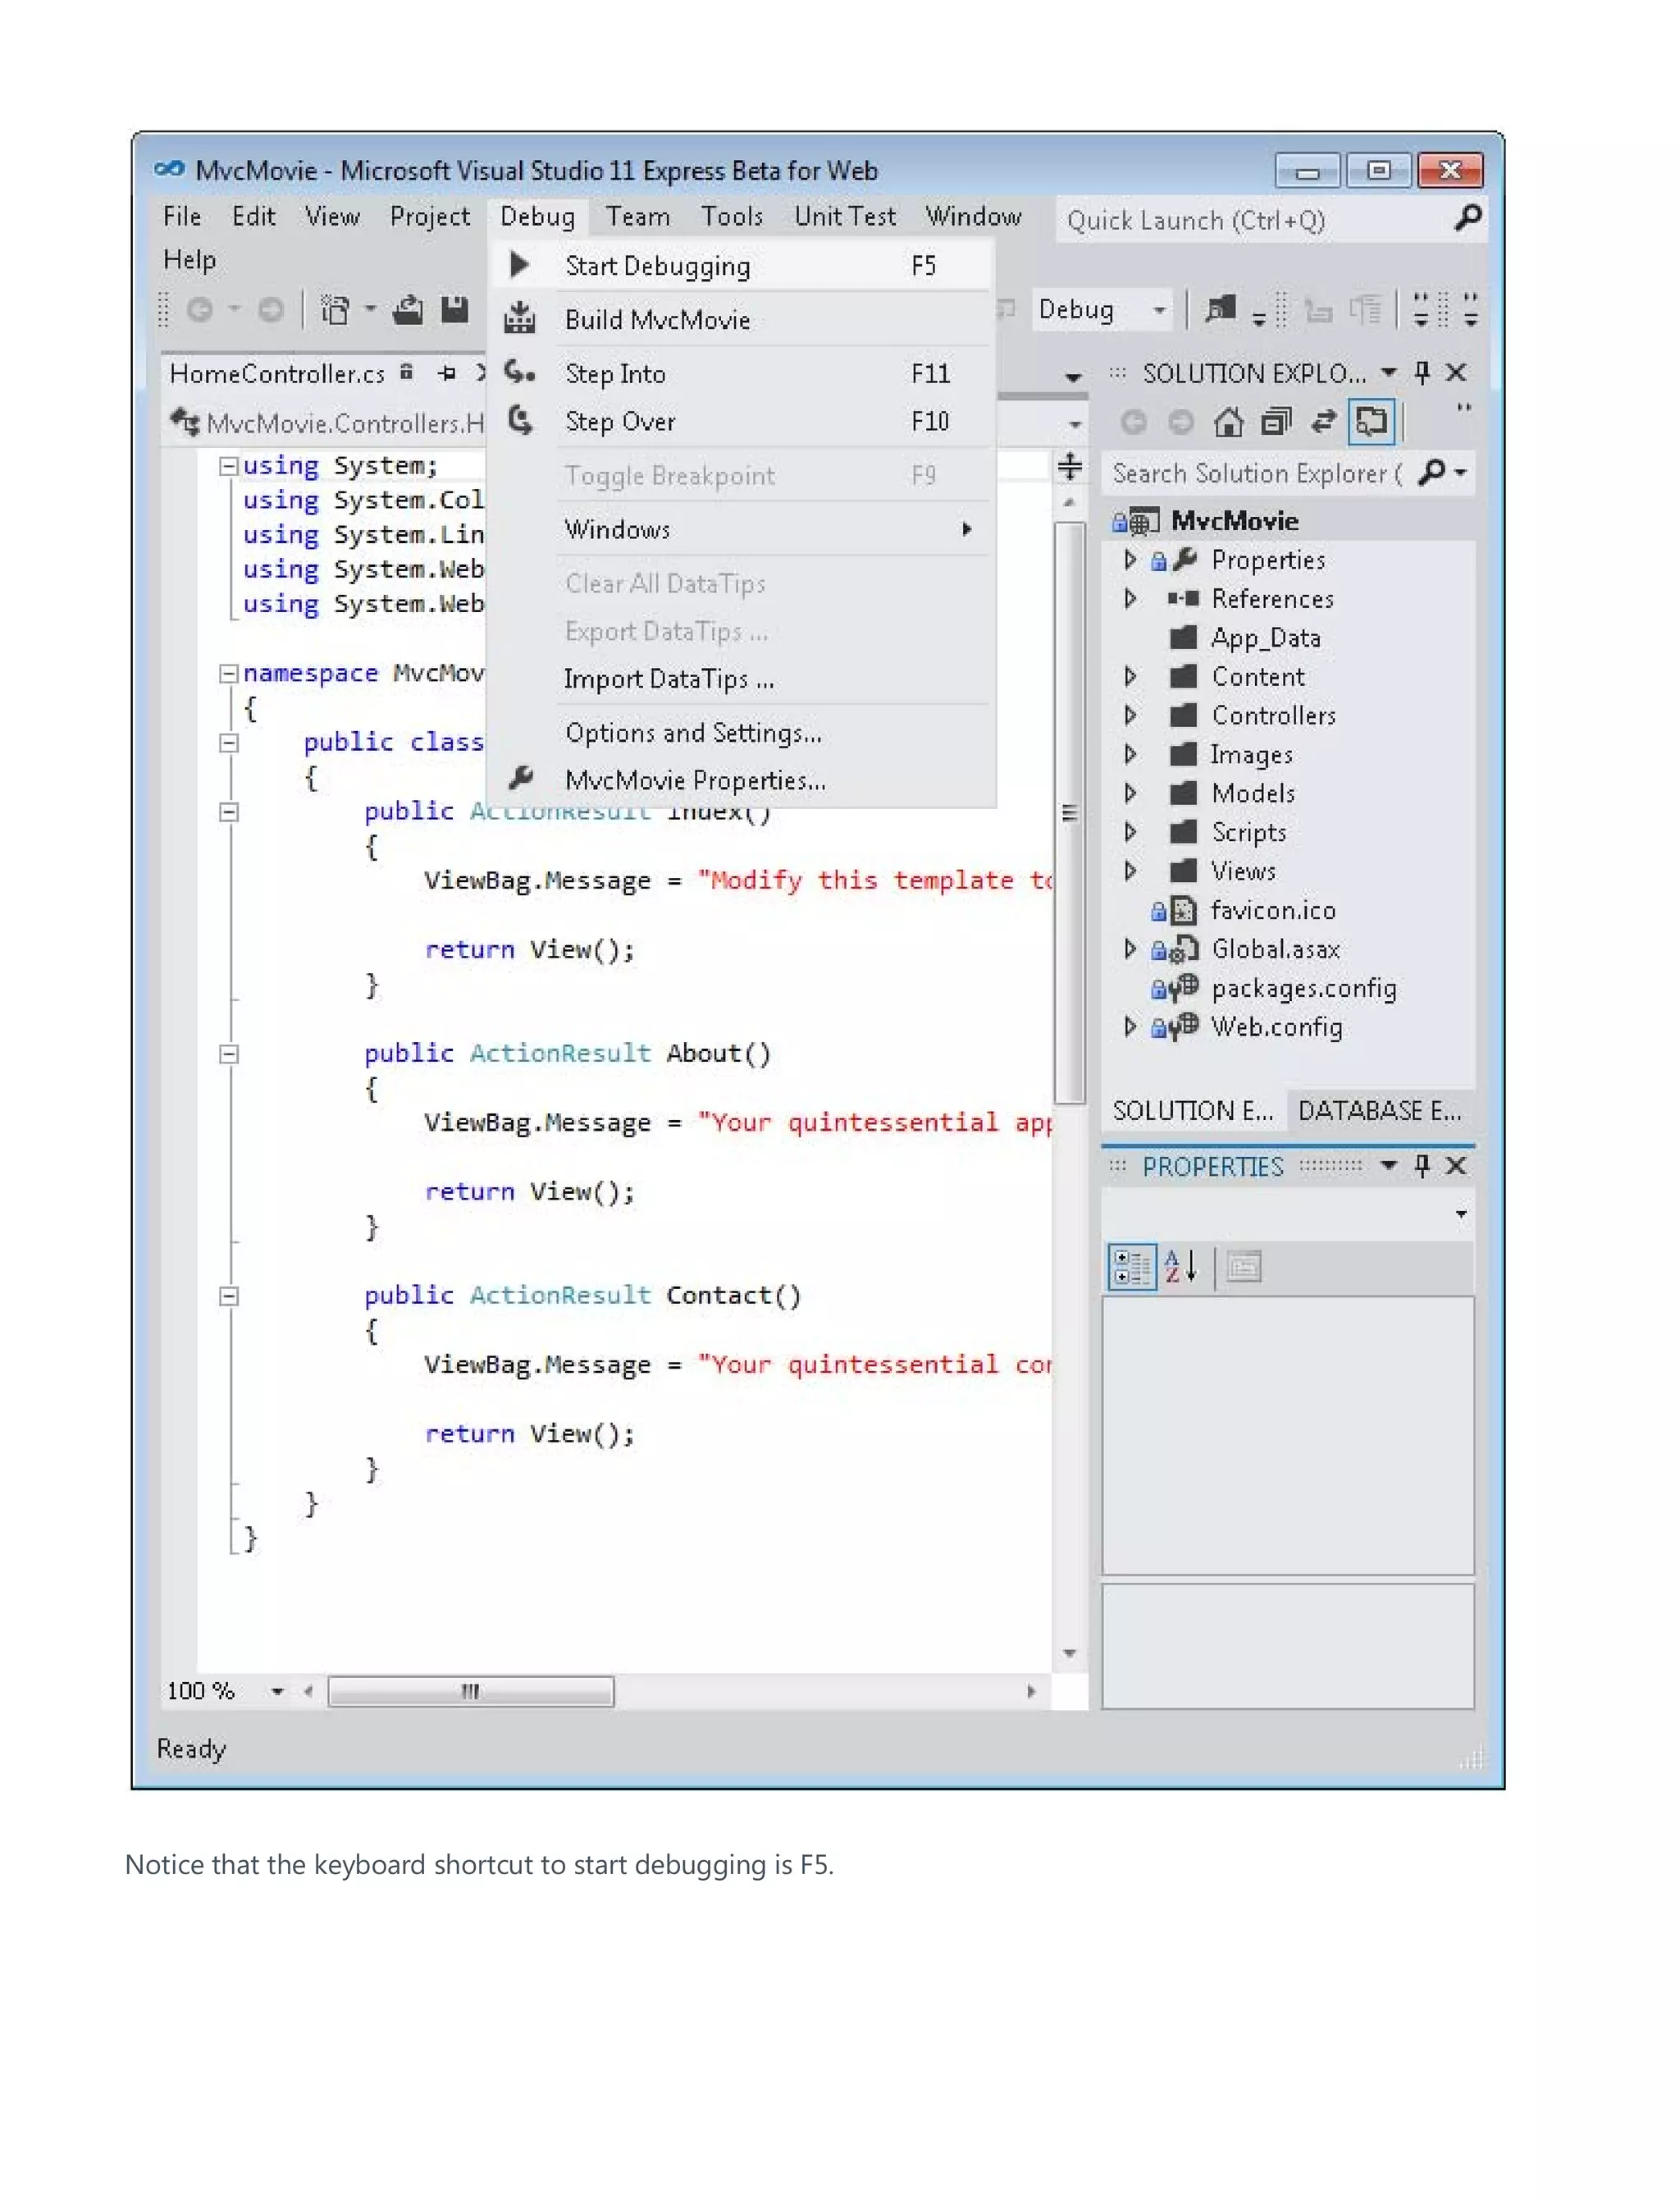The image size is (1680, 2199).
Task: Click the Step Over arrow icon
Action: coord(520,420)
